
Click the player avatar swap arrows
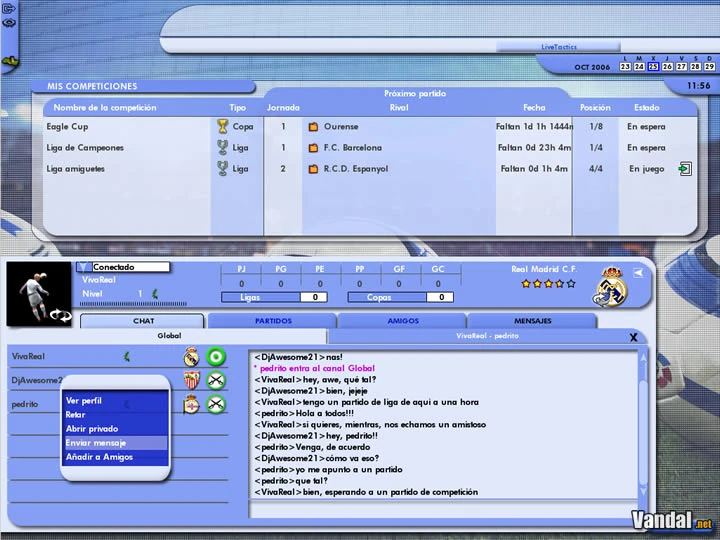[61, 315]
